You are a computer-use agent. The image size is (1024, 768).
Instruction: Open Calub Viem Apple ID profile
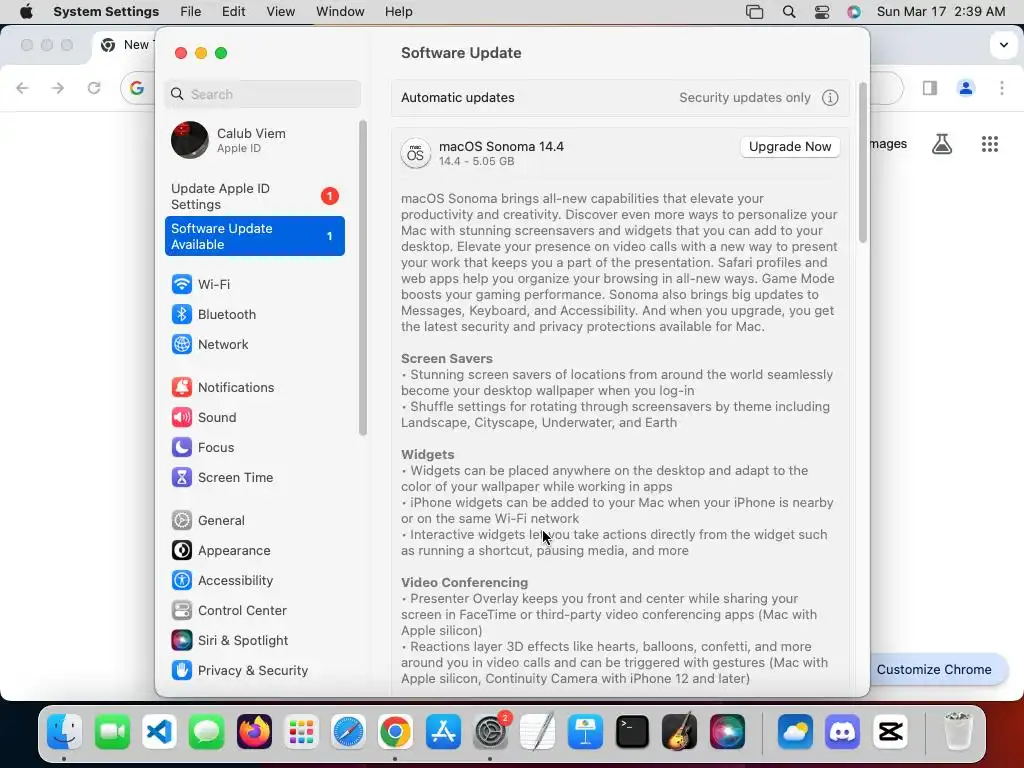(255, 140)
